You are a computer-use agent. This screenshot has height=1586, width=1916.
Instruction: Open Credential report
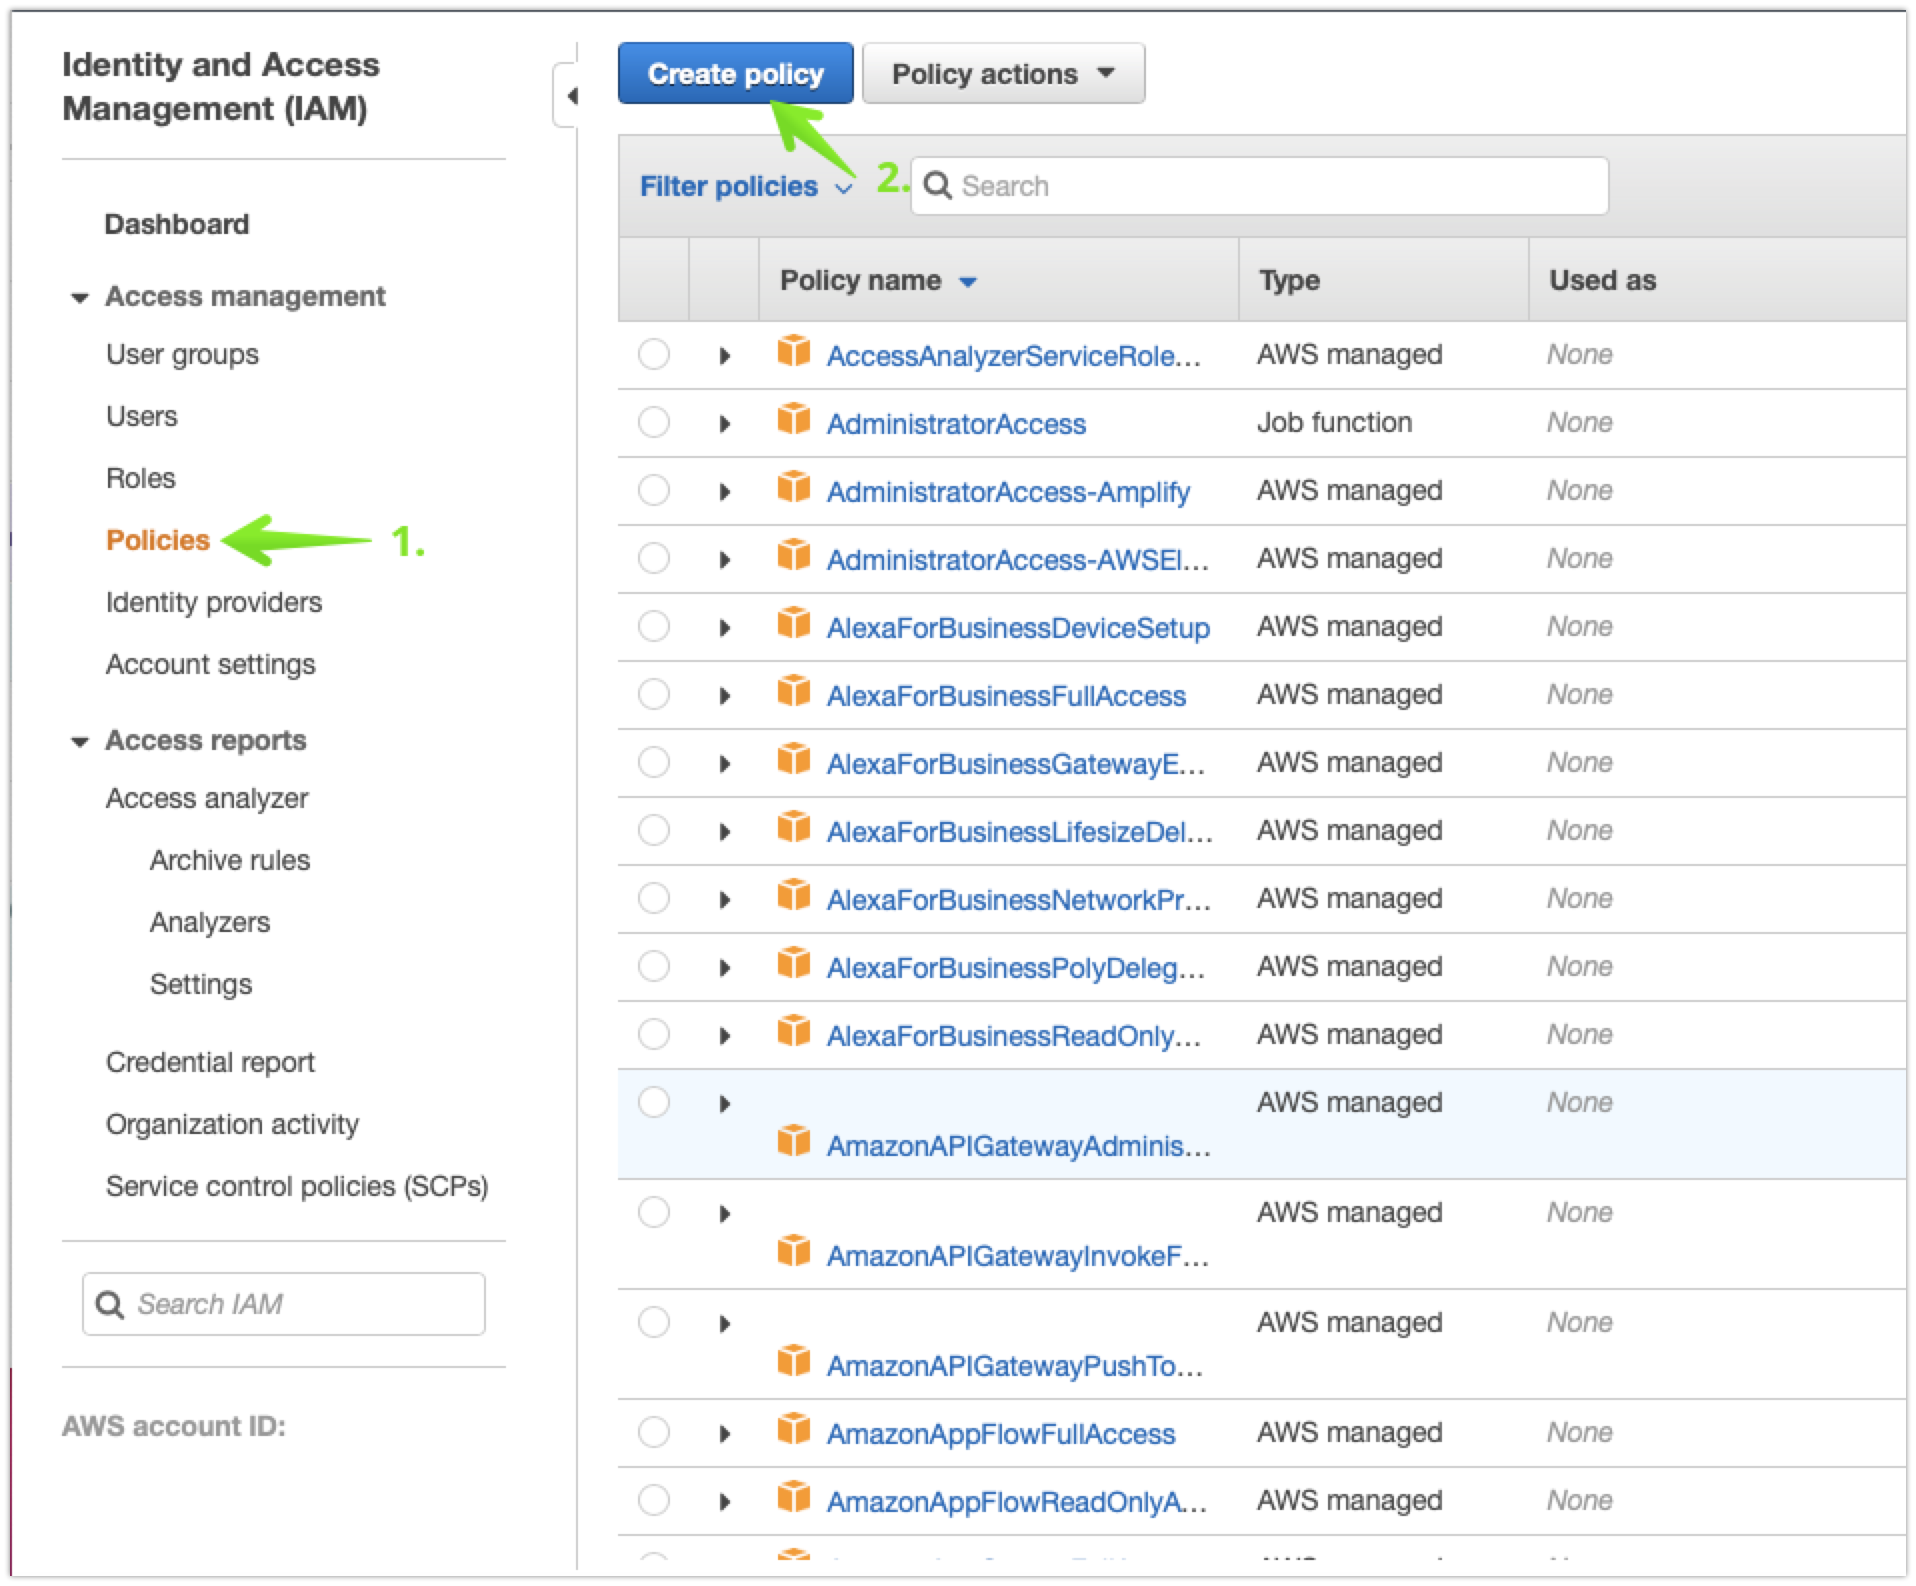210,1062
